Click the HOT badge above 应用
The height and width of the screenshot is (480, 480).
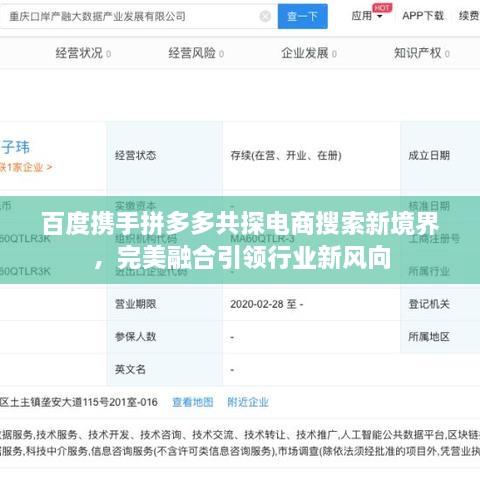pyautogui.click(x=382, y=8)
